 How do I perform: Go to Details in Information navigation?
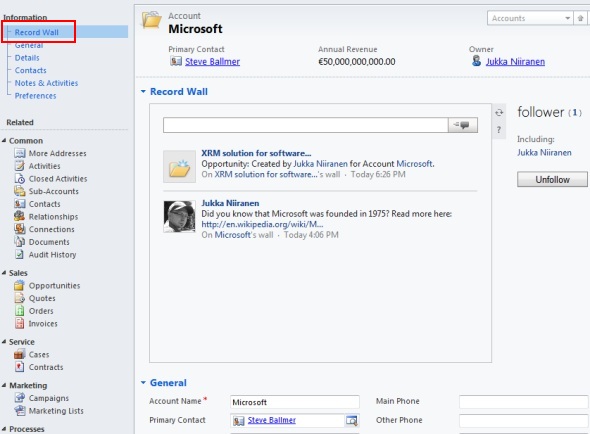(x=27, y=58)
